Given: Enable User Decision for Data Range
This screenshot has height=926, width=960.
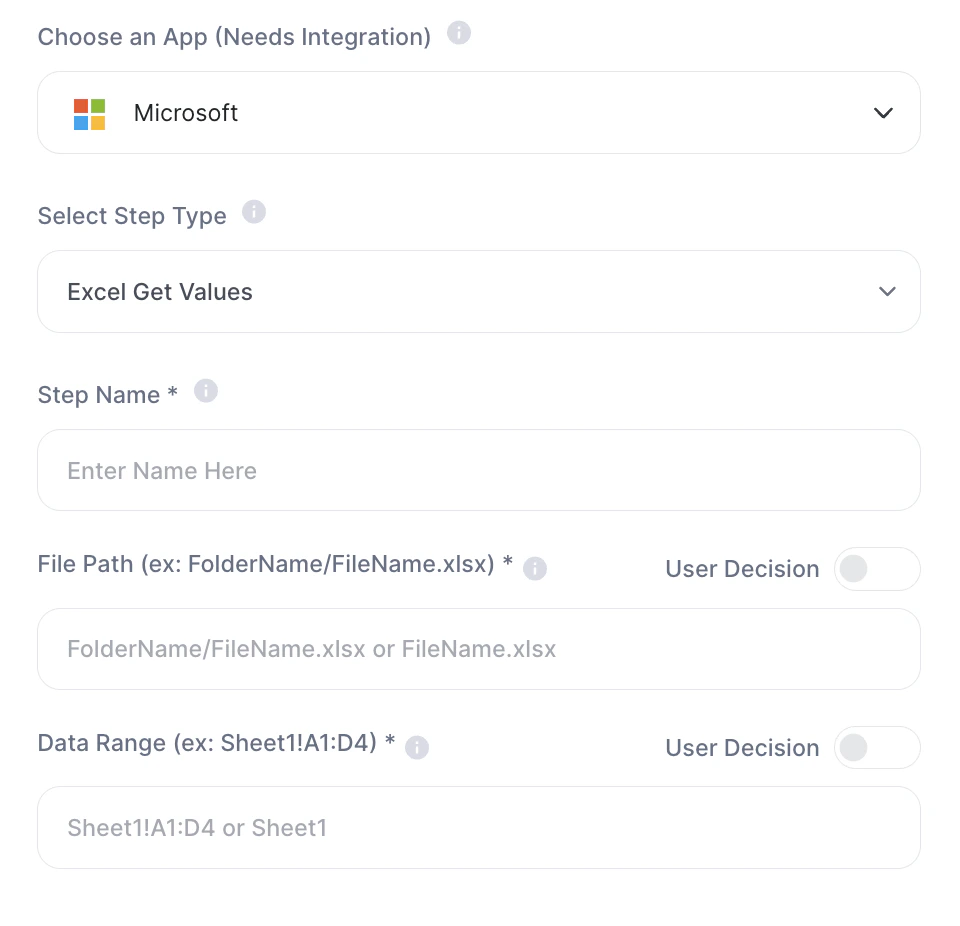Looking at the screenshot, I should pos(876,747).
